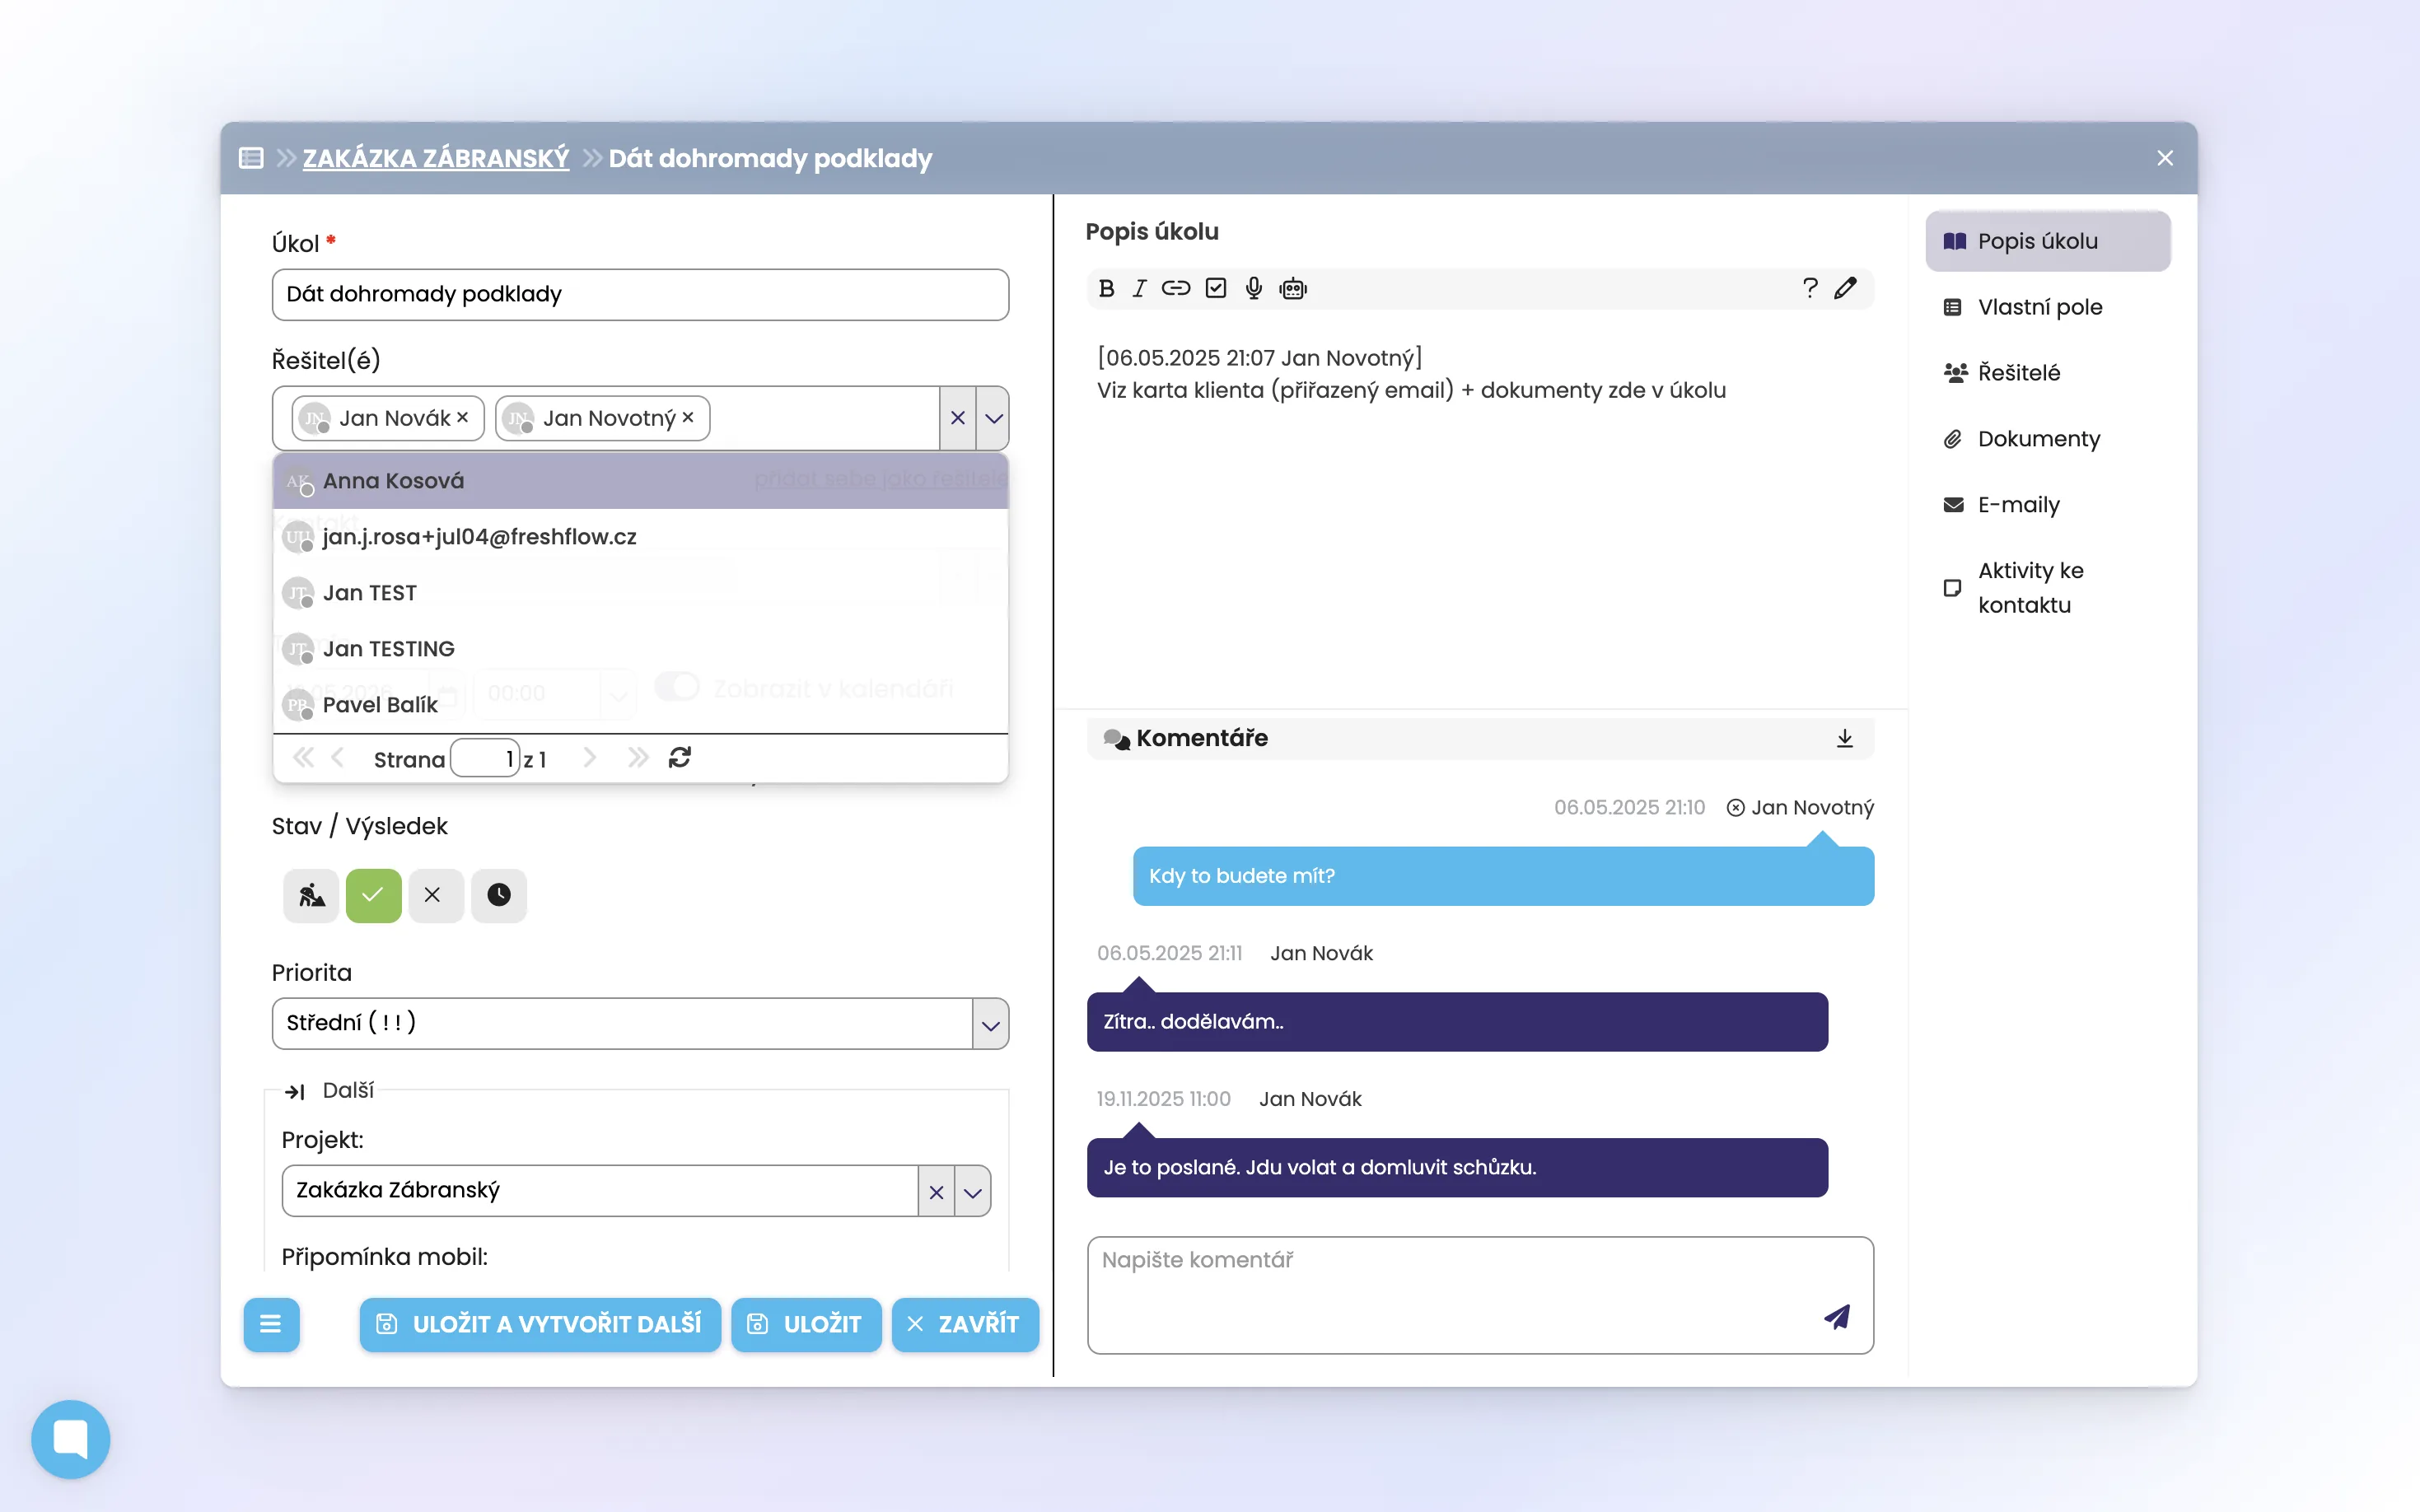Image resolution: width=2420 pixels, height=1512 pixels.
Task: Insert a link in task description
Action: tap(1175, 289)
